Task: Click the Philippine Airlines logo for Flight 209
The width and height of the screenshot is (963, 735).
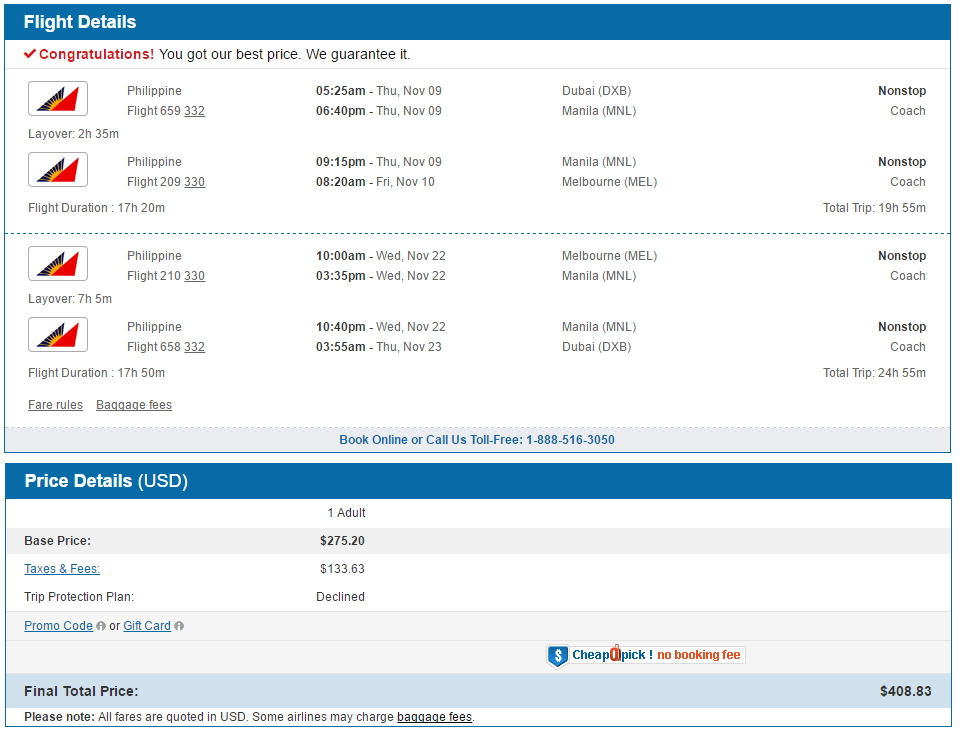Action: coord(58,169)
